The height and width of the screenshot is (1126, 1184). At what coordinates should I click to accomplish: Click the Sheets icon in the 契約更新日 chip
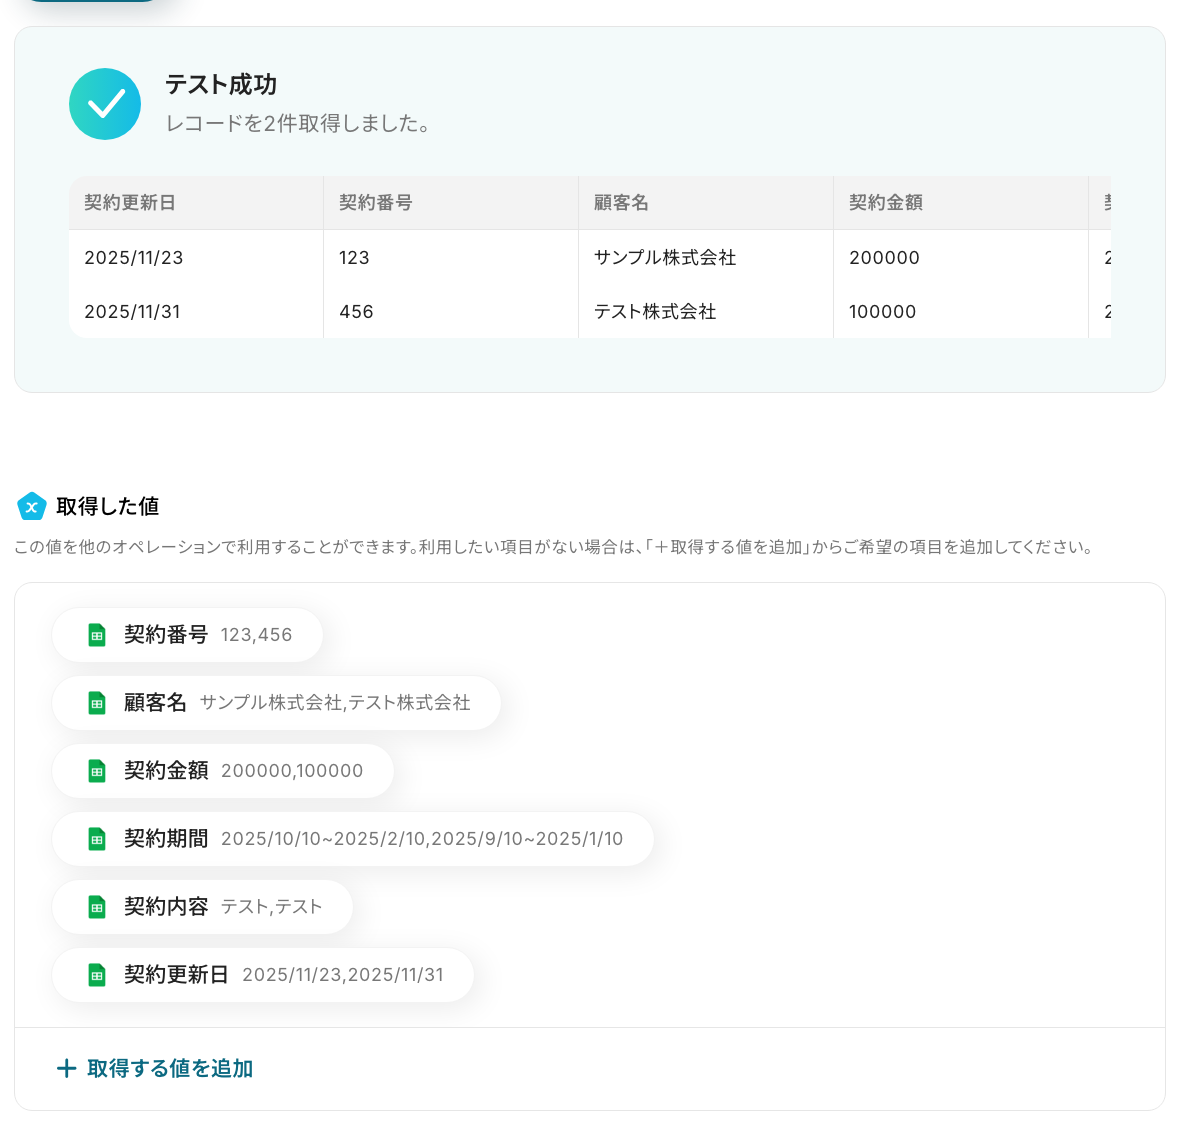(x=97, y=975)
